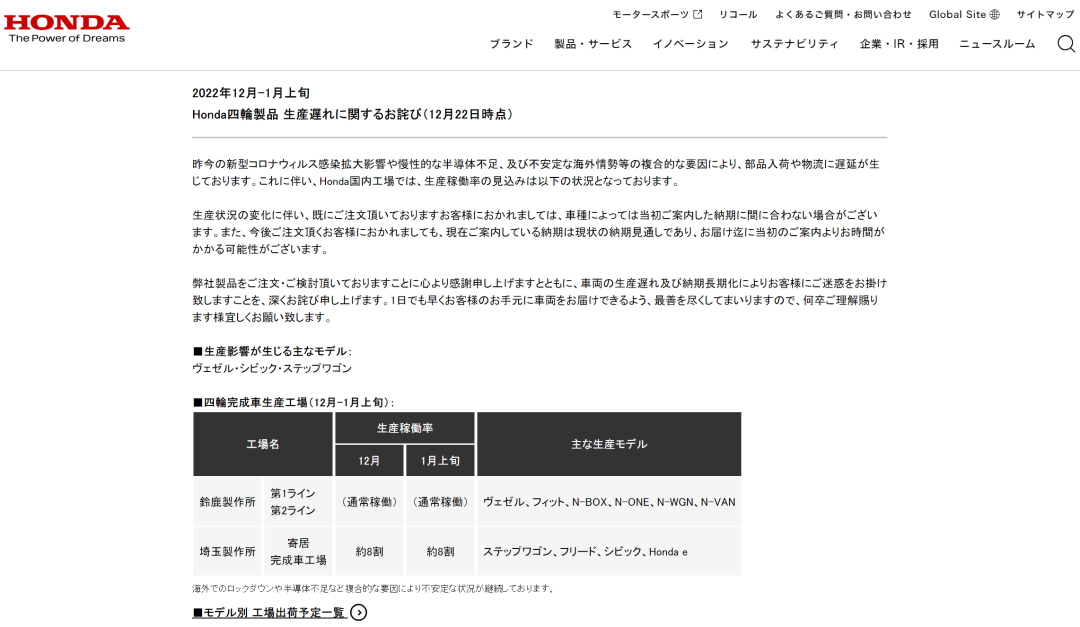The height and width of the screenshot is (627, 1080).
Task: Click the 鈴鹿製作所 cell
Action: click(x=228, y=502)
